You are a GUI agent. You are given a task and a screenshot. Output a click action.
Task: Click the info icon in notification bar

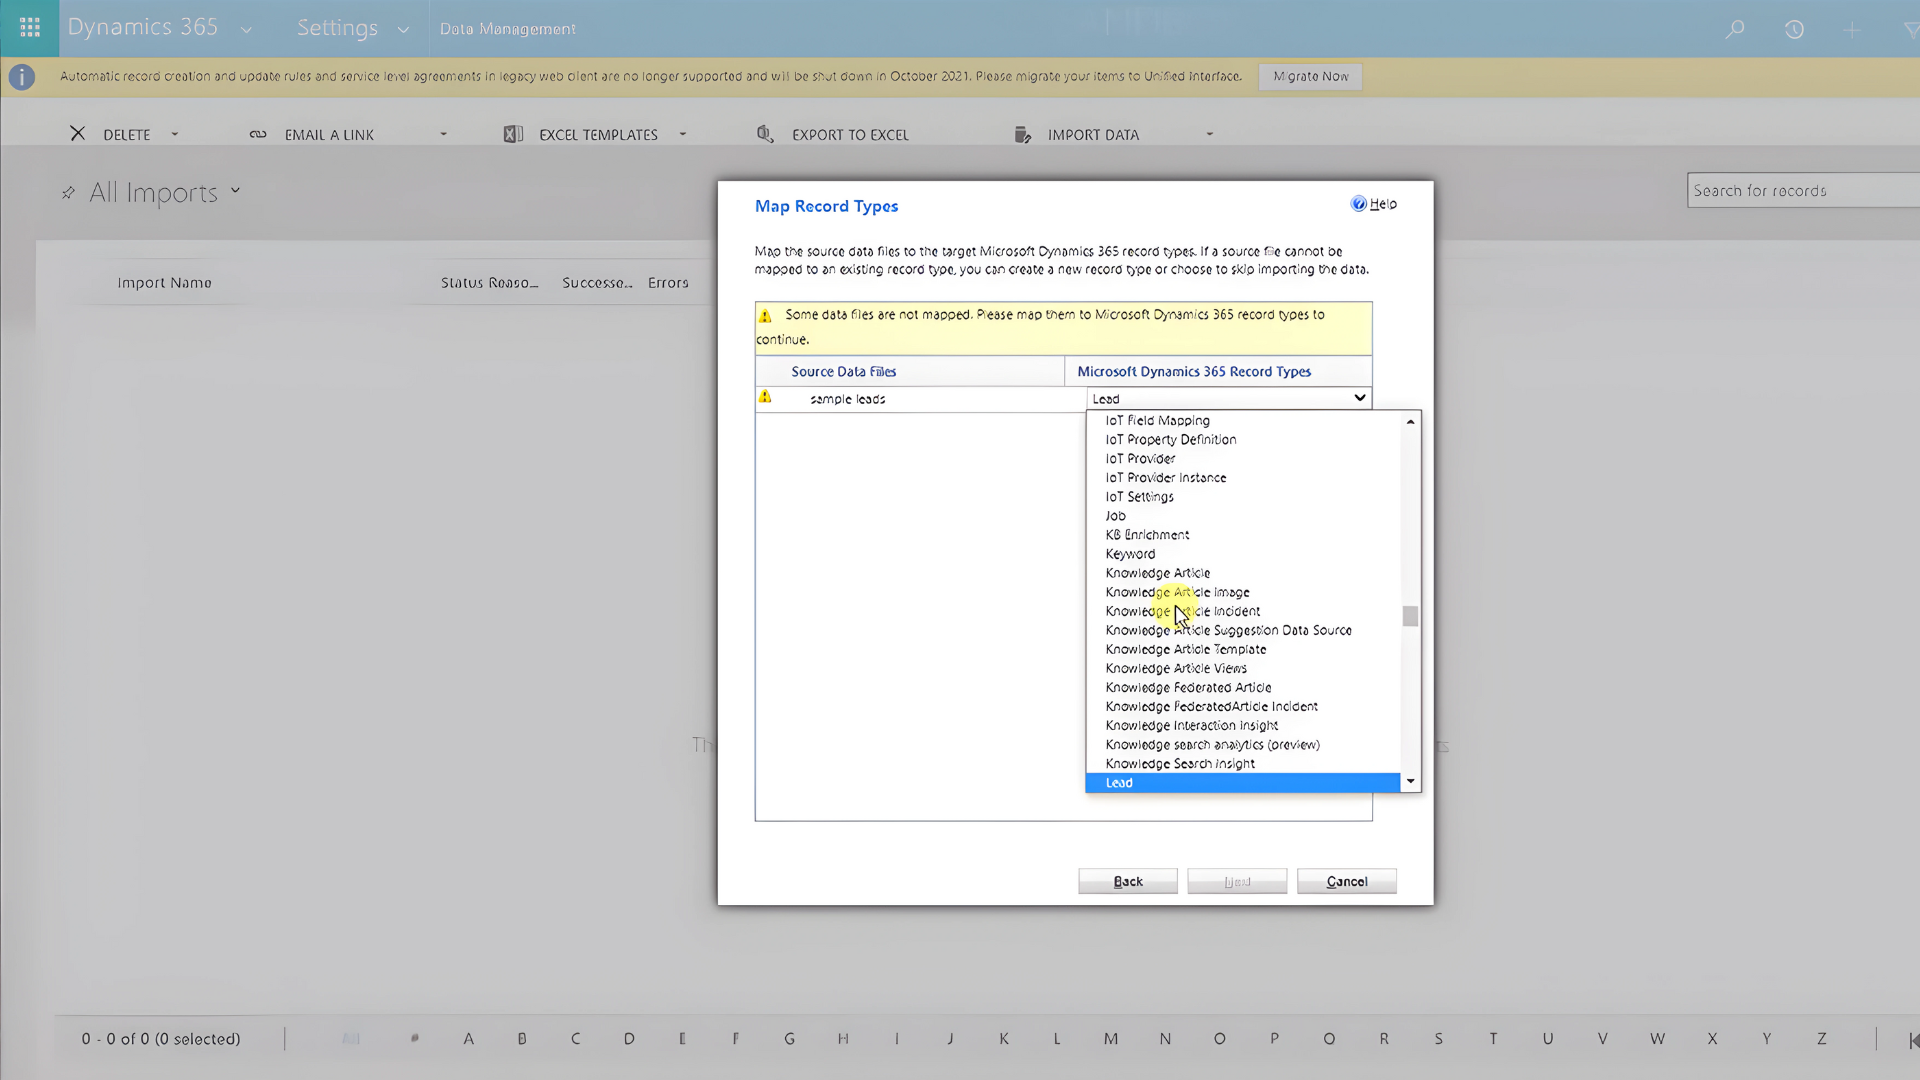(x=22, y=77)
